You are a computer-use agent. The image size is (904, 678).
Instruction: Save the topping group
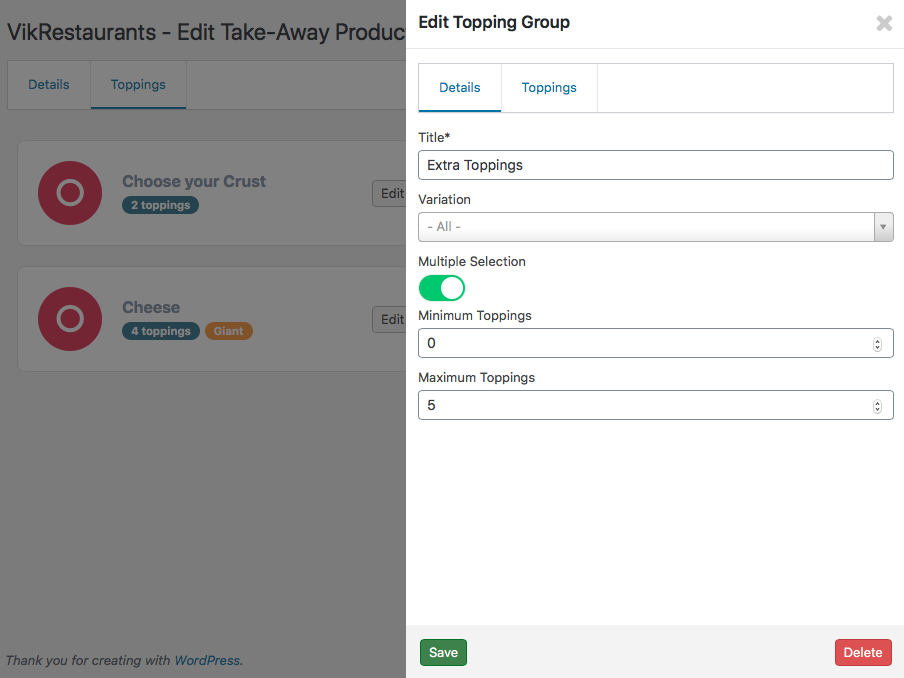pyautogui.click(x=443, y=652)
